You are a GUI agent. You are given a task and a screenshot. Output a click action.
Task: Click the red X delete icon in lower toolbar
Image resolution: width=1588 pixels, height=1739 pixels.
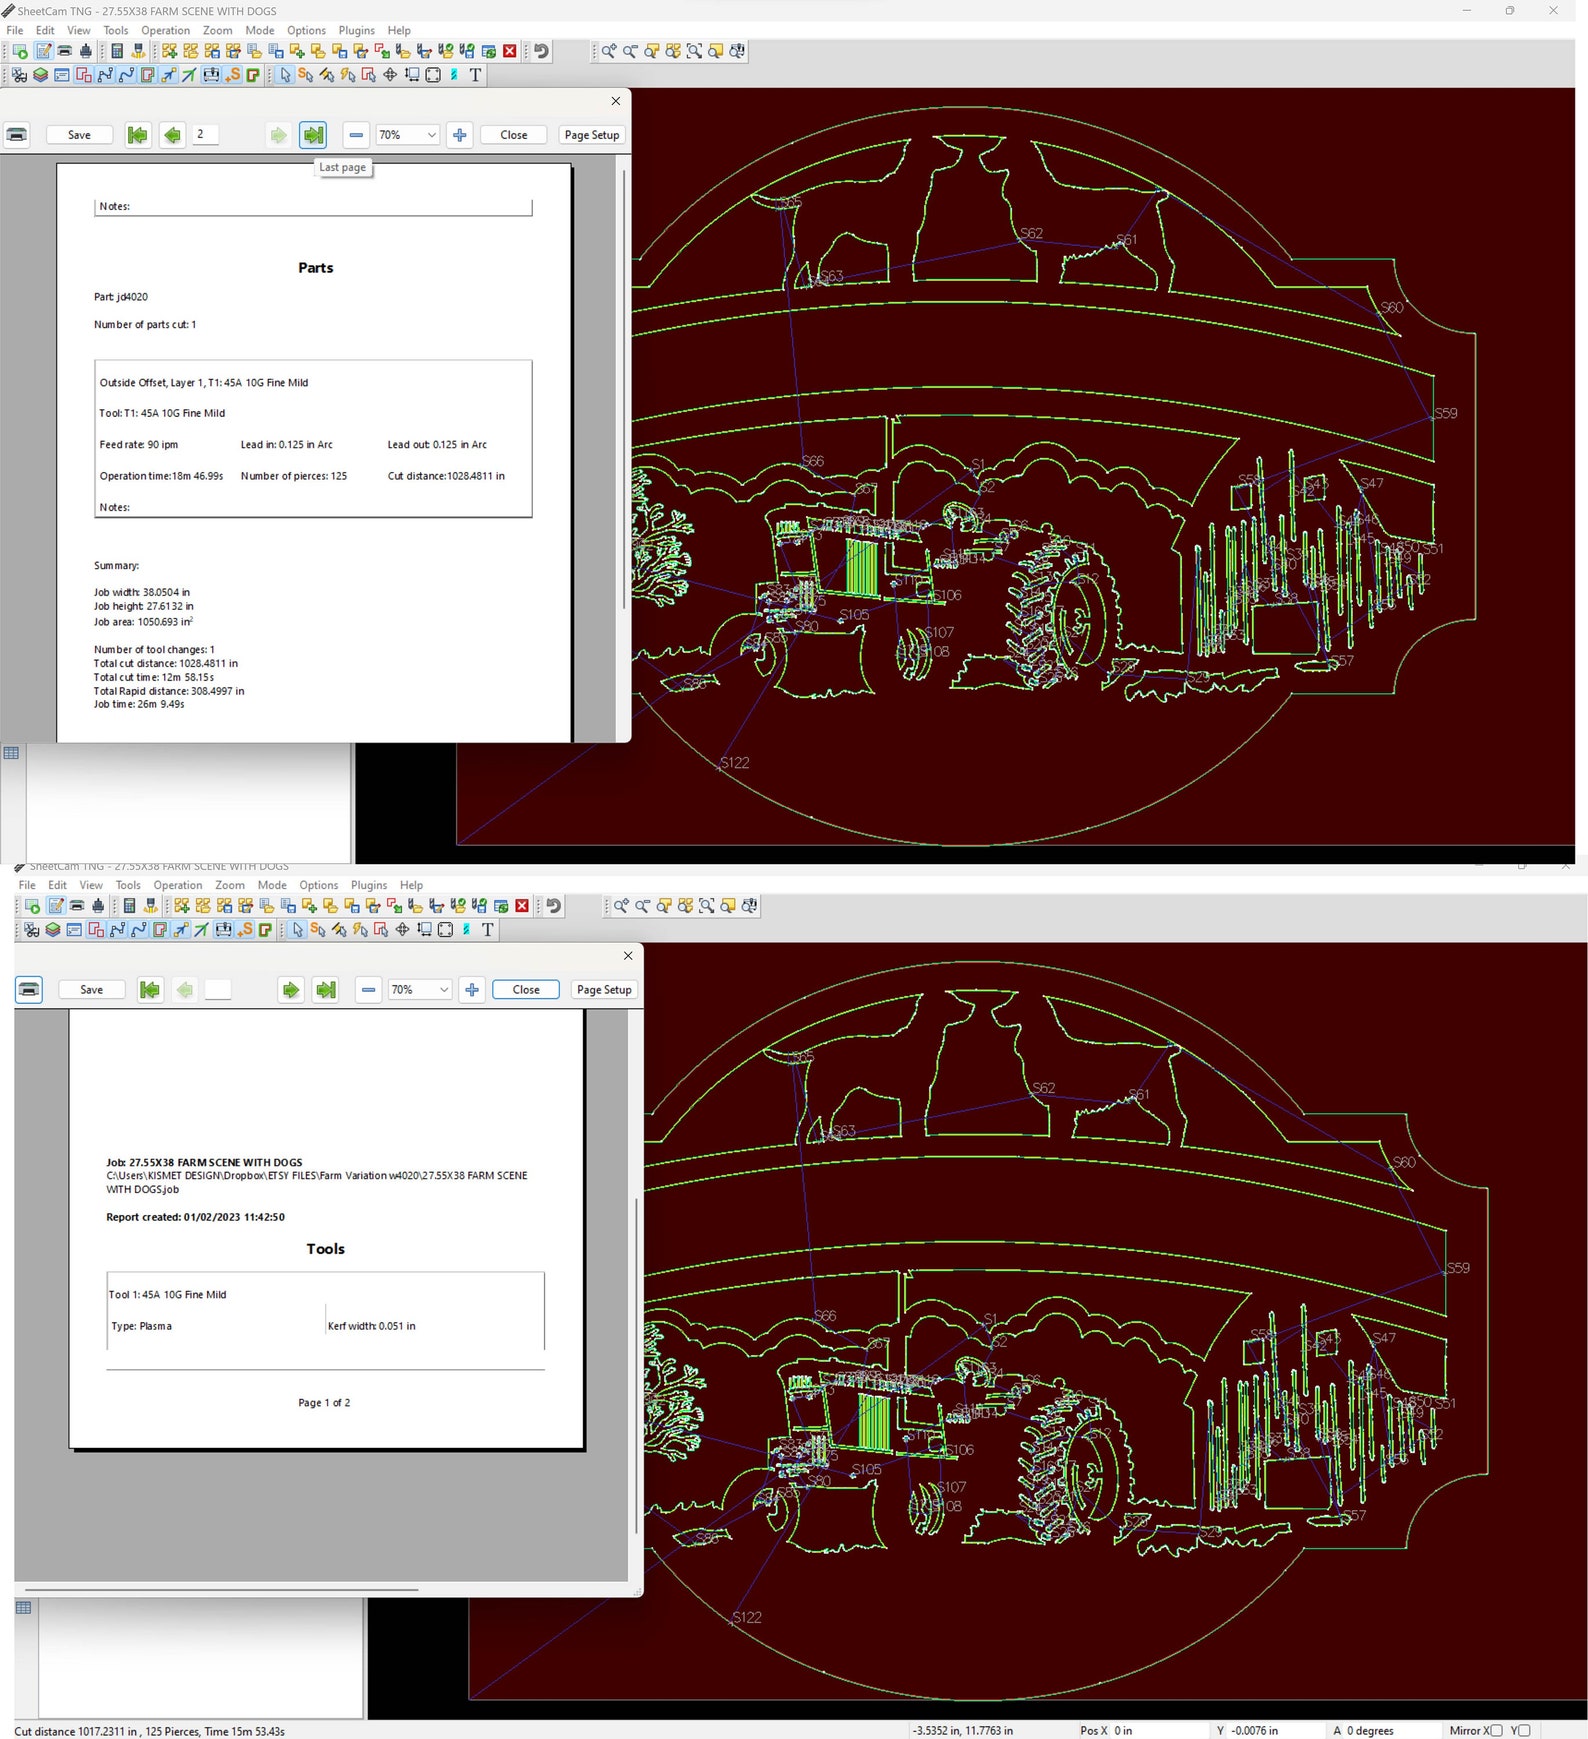522,906
